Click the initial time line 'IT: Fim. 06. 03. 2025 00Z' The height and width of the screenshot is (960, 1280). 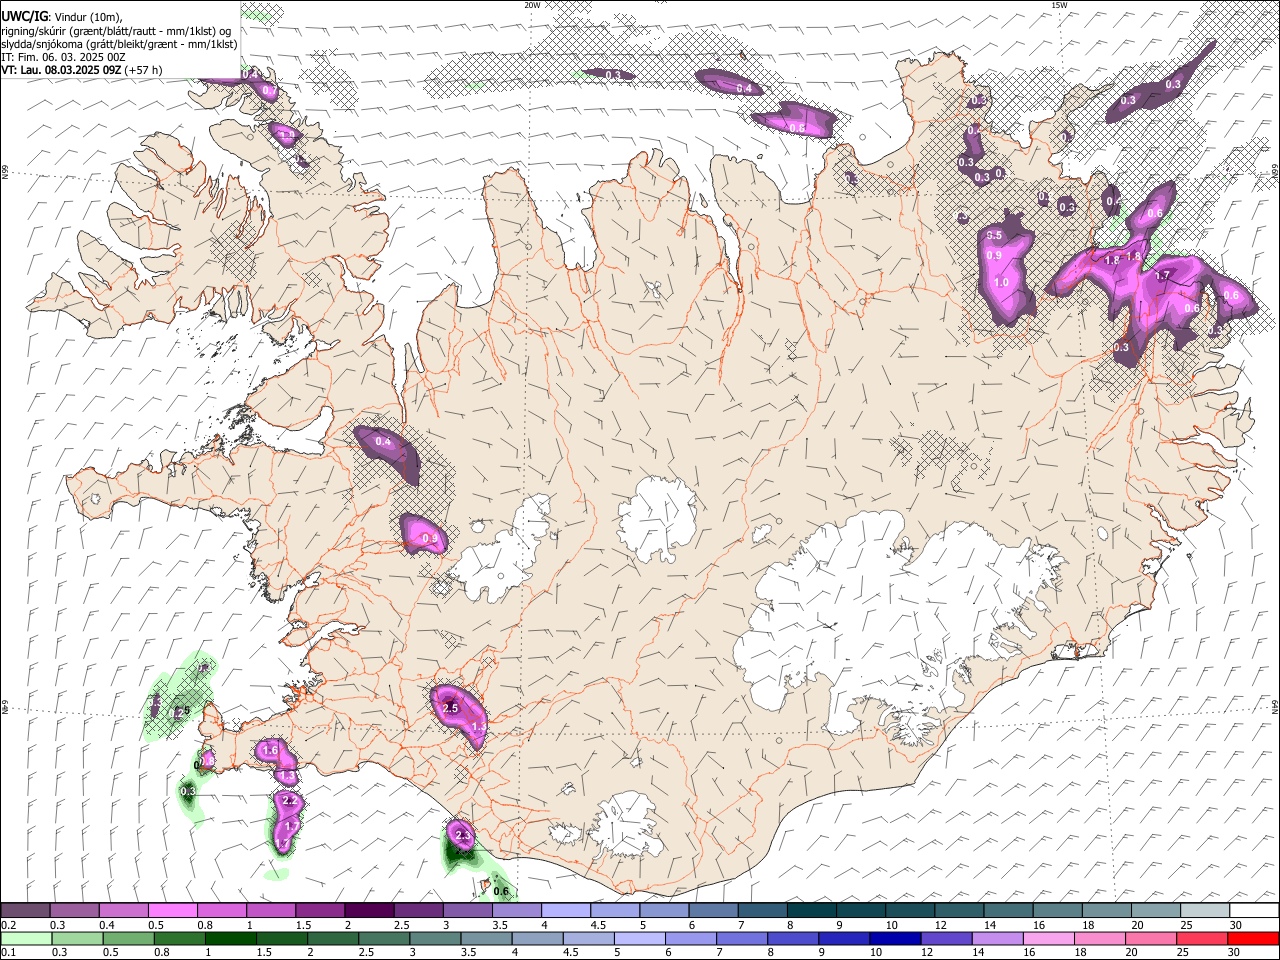pyautogui.click(x=63, y=57)
